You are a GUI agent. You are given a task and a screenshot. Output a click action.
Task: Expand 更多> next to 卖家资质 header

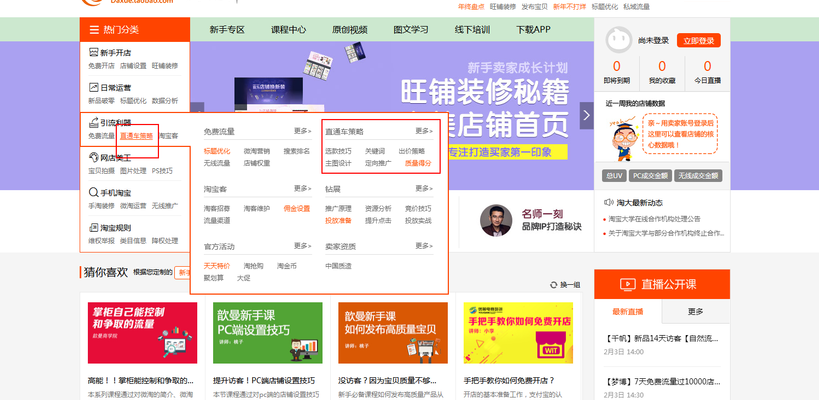[x=424, y=245]
